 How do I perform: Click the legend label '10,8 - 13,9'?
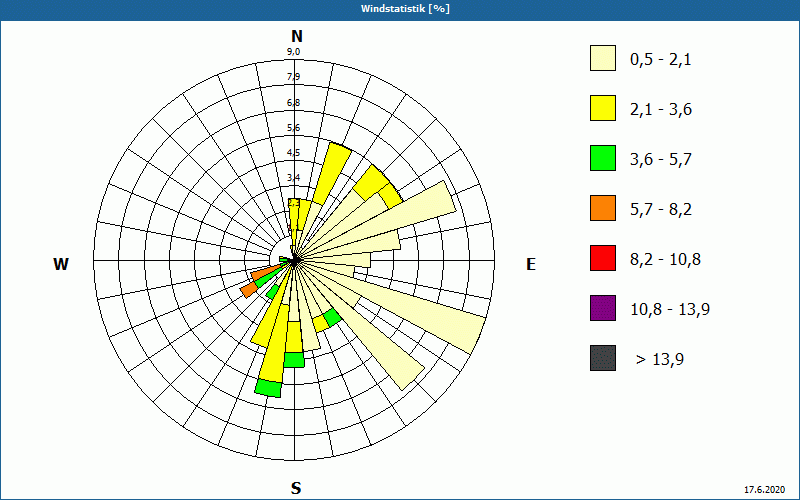[x=670, y=310]
